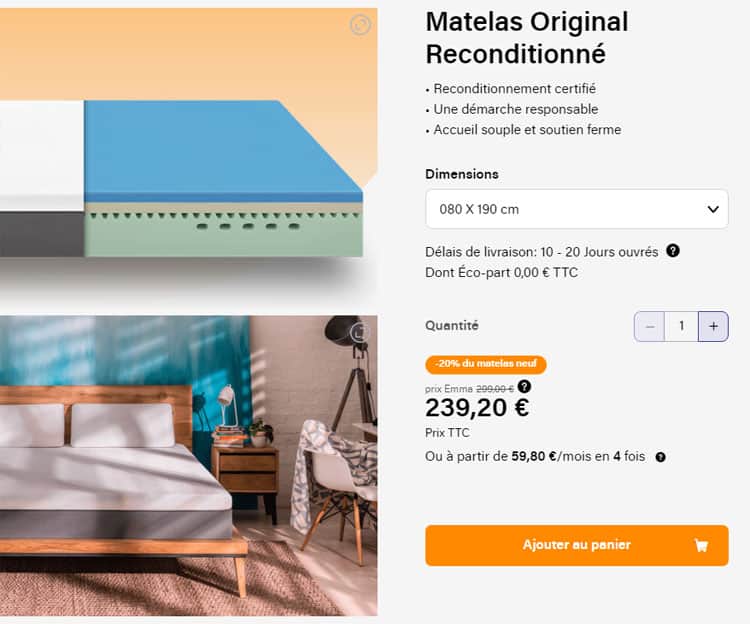Enlarge the bedroom photo with its expand icon
The image size is (750, 624).
coord(361,332)
